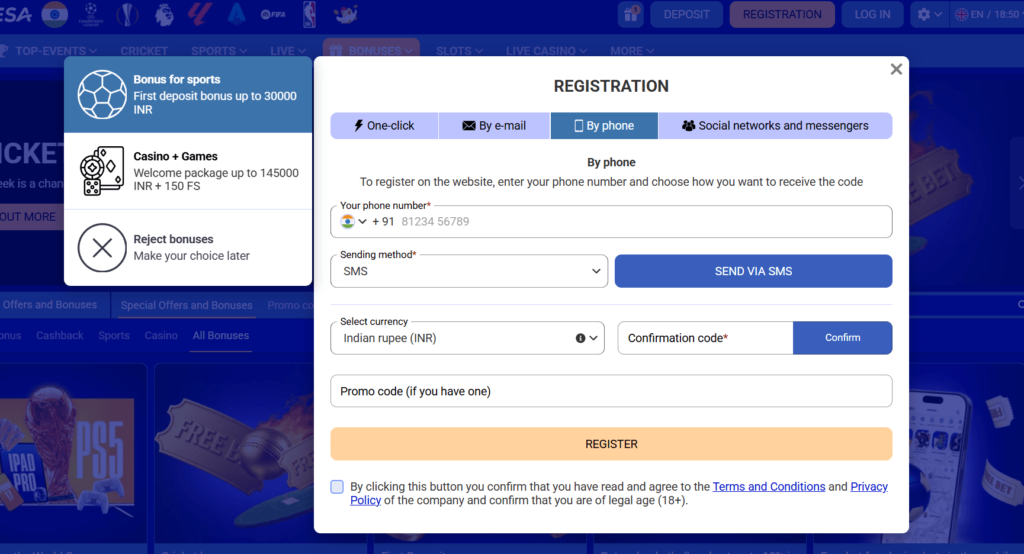Switch to the One-click registration tab
The image size is (1024, 554).
click(384, 125)
